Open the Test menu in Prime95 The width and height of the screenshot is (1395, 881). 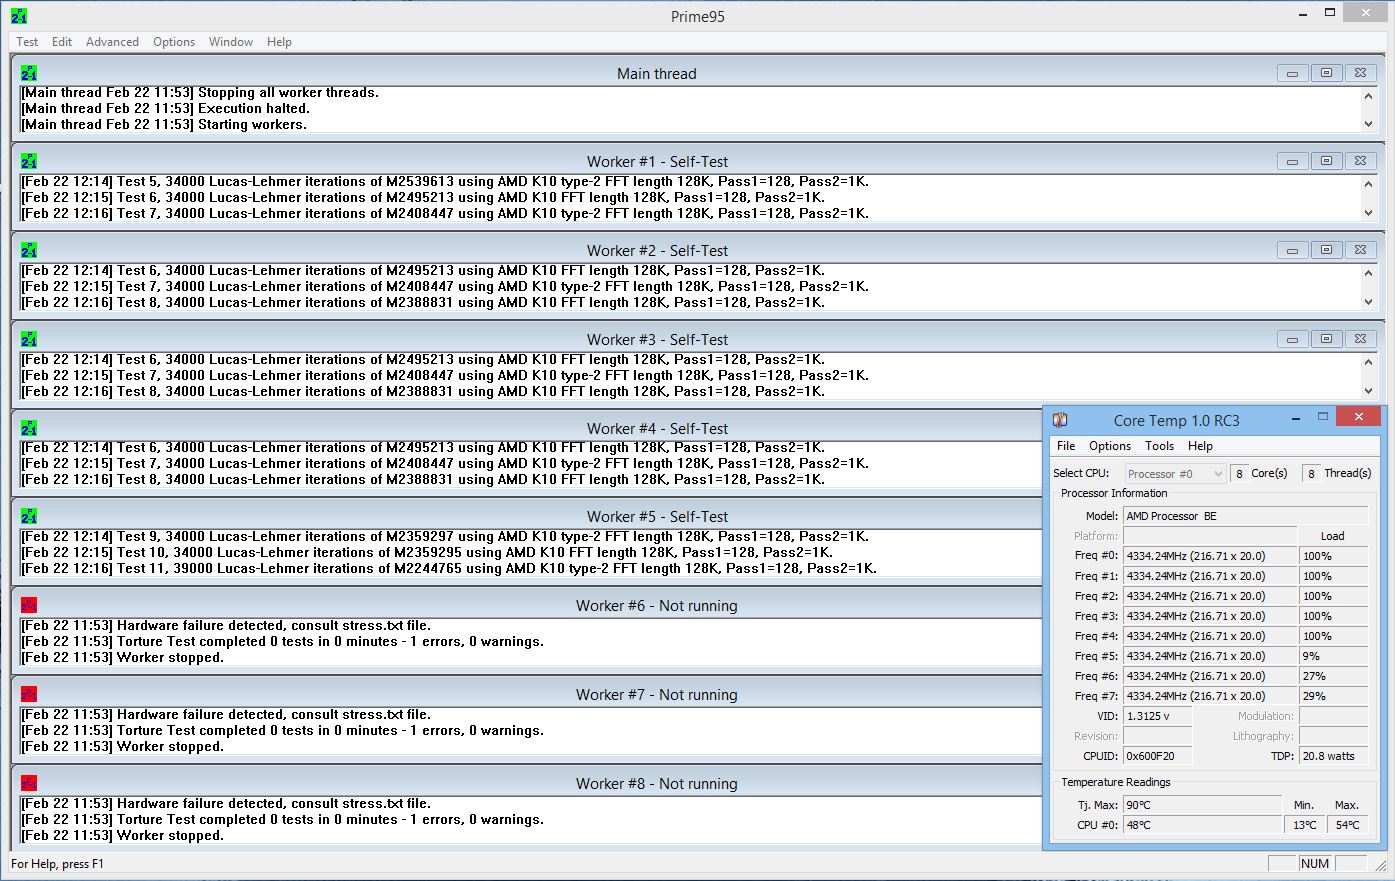coord(27,42)
